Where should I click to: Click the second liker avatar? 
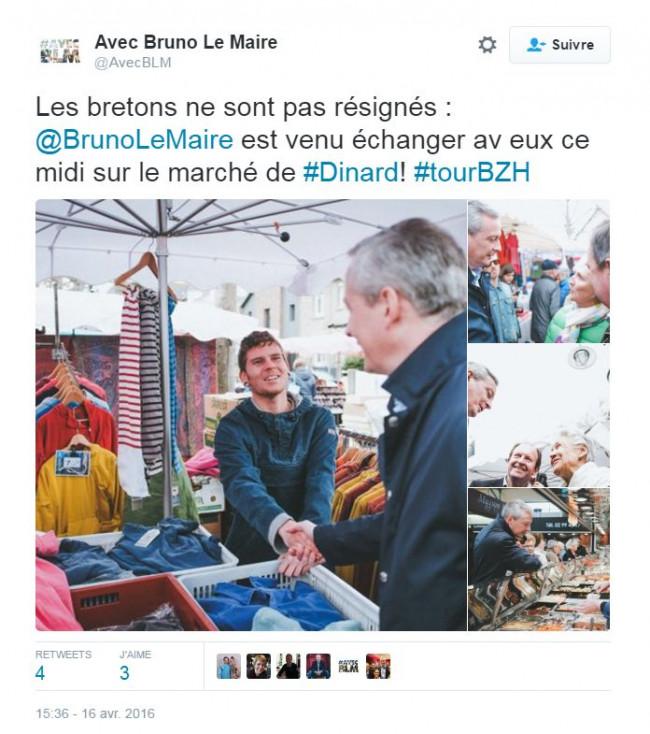[259, 666]
